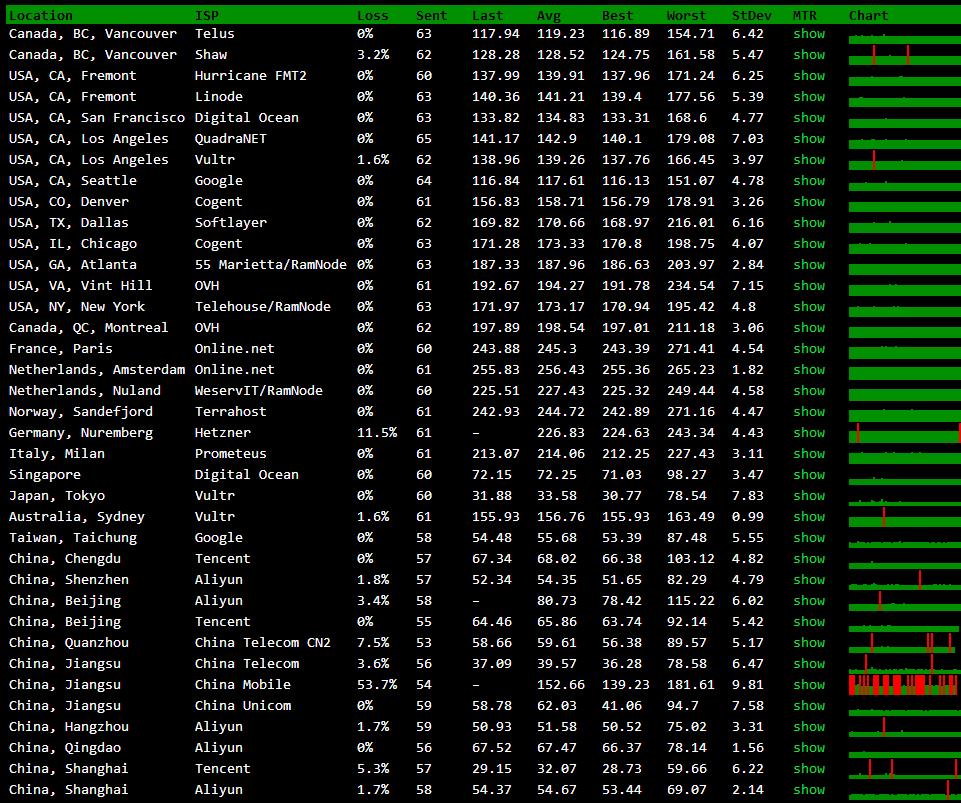Click show for Milan Prometeus row
Viewport: 961px width, 803px height.
809,454
